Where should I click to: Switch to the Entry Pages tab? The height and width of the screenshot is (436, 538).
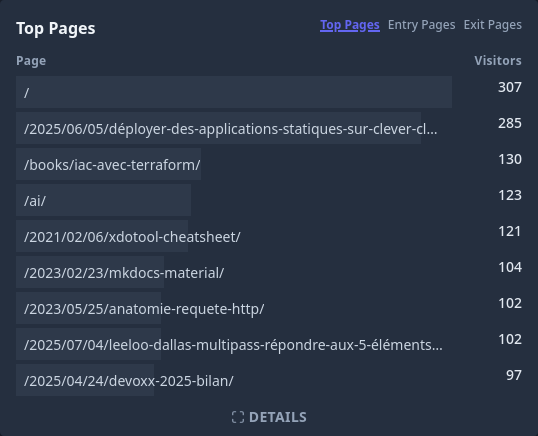point(421,25)
